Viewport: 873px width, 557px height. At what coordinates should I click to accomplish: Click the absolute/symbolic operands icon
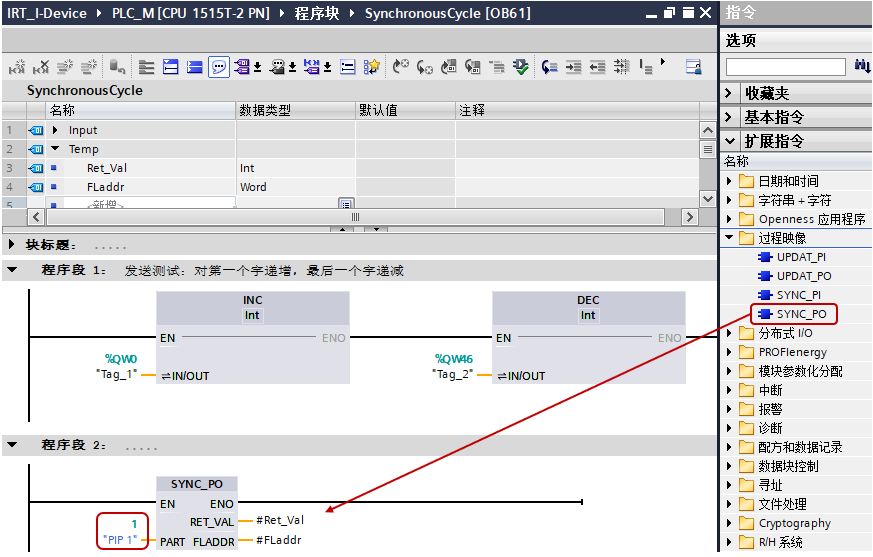click(242, 67)
